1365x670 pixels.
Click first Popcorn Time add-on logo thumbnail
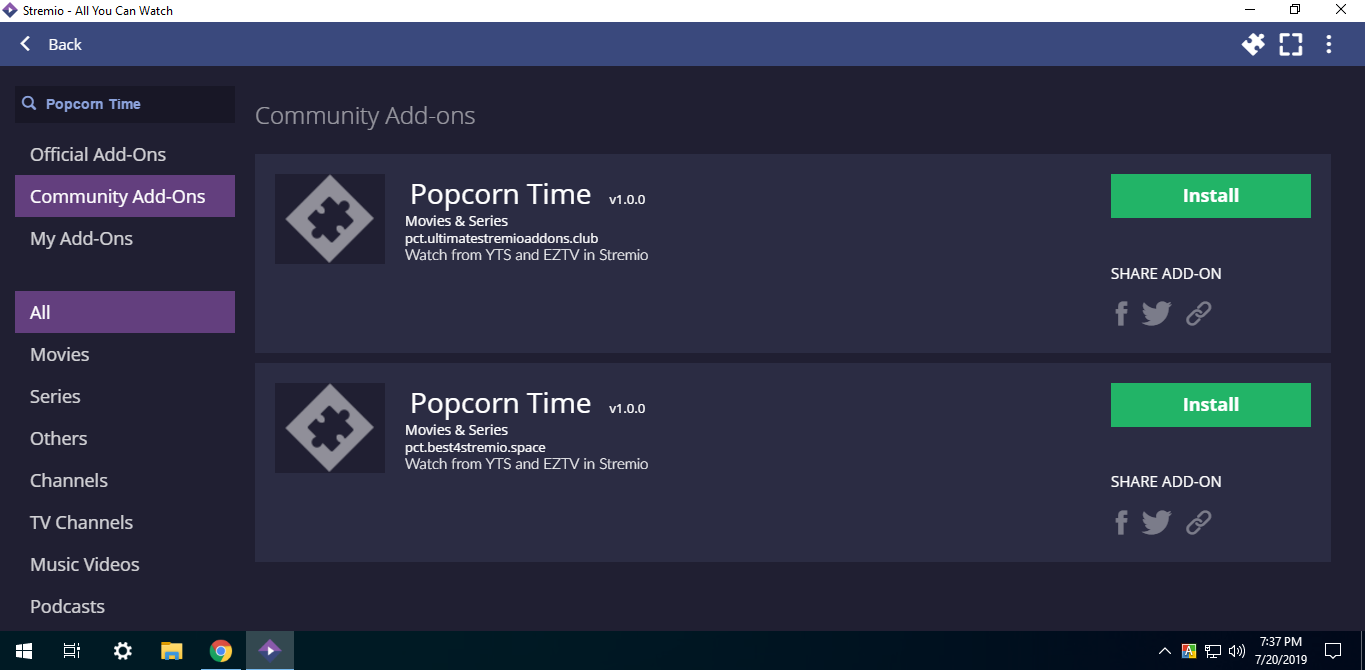[x=330, y=219]
